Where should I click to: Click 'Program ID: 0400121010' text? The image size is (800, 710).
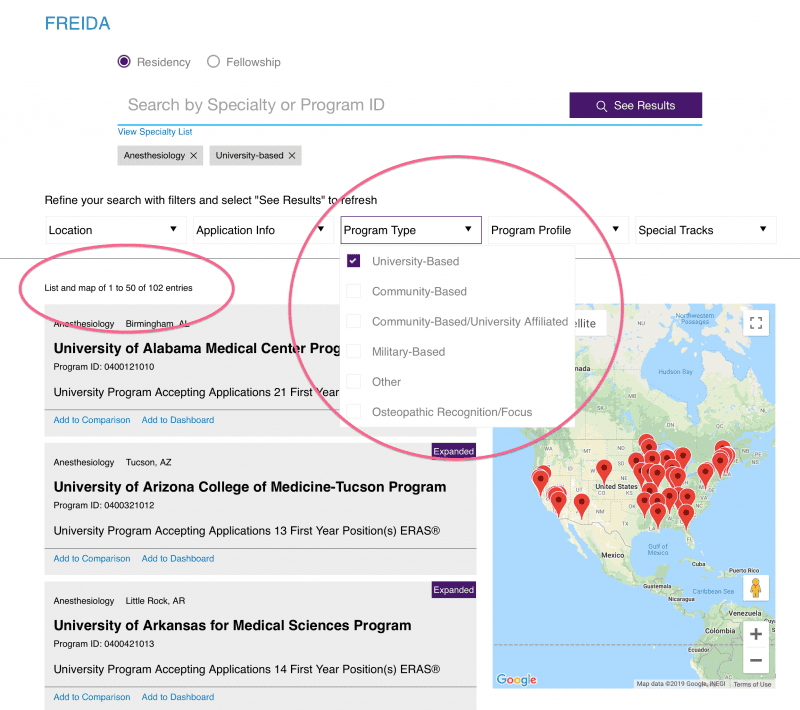pos(104,367)
